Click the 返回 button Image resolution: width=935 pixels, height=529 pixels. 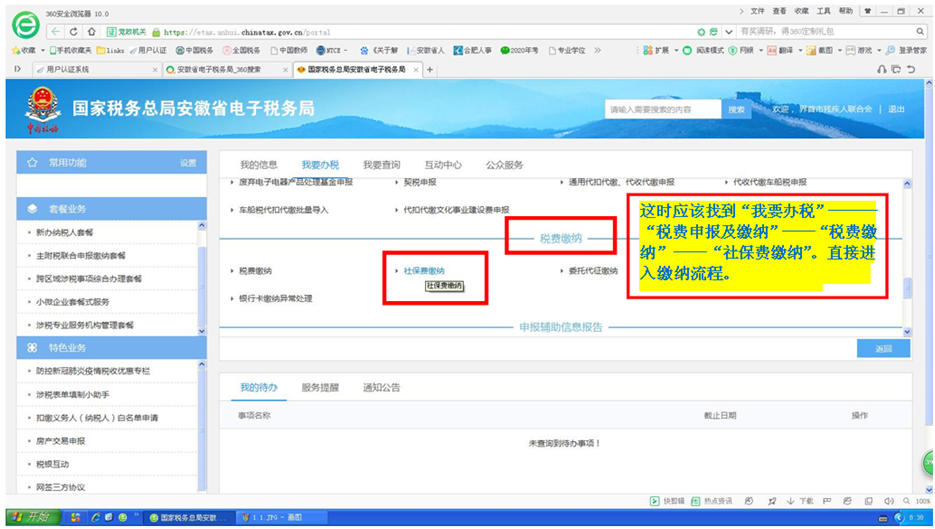tap(884, 349)
